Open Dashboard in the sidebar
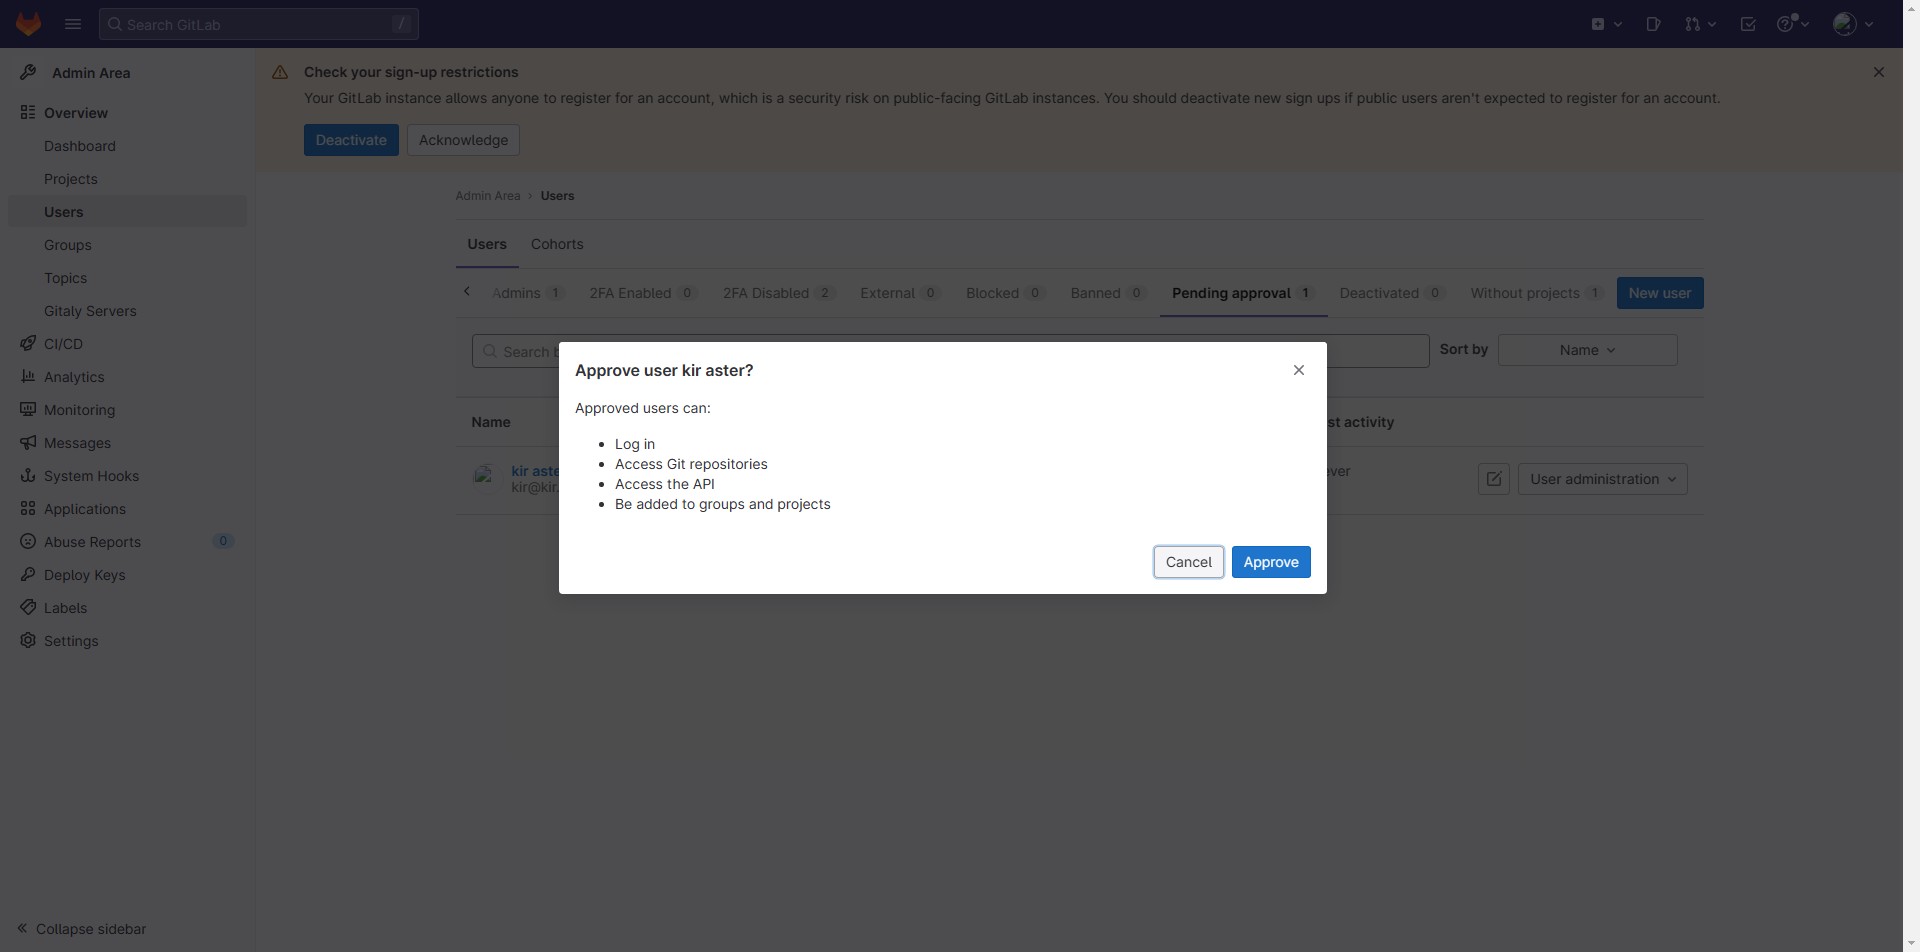This screenshot has height=952, width=1920. [x=127, y=146]
